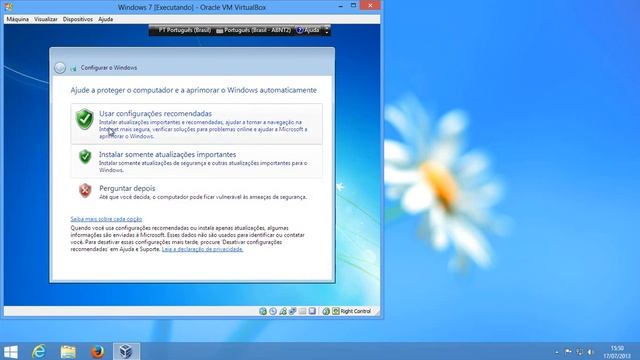
Task: Open the Dispositivos menu
Action: point(78,19)
